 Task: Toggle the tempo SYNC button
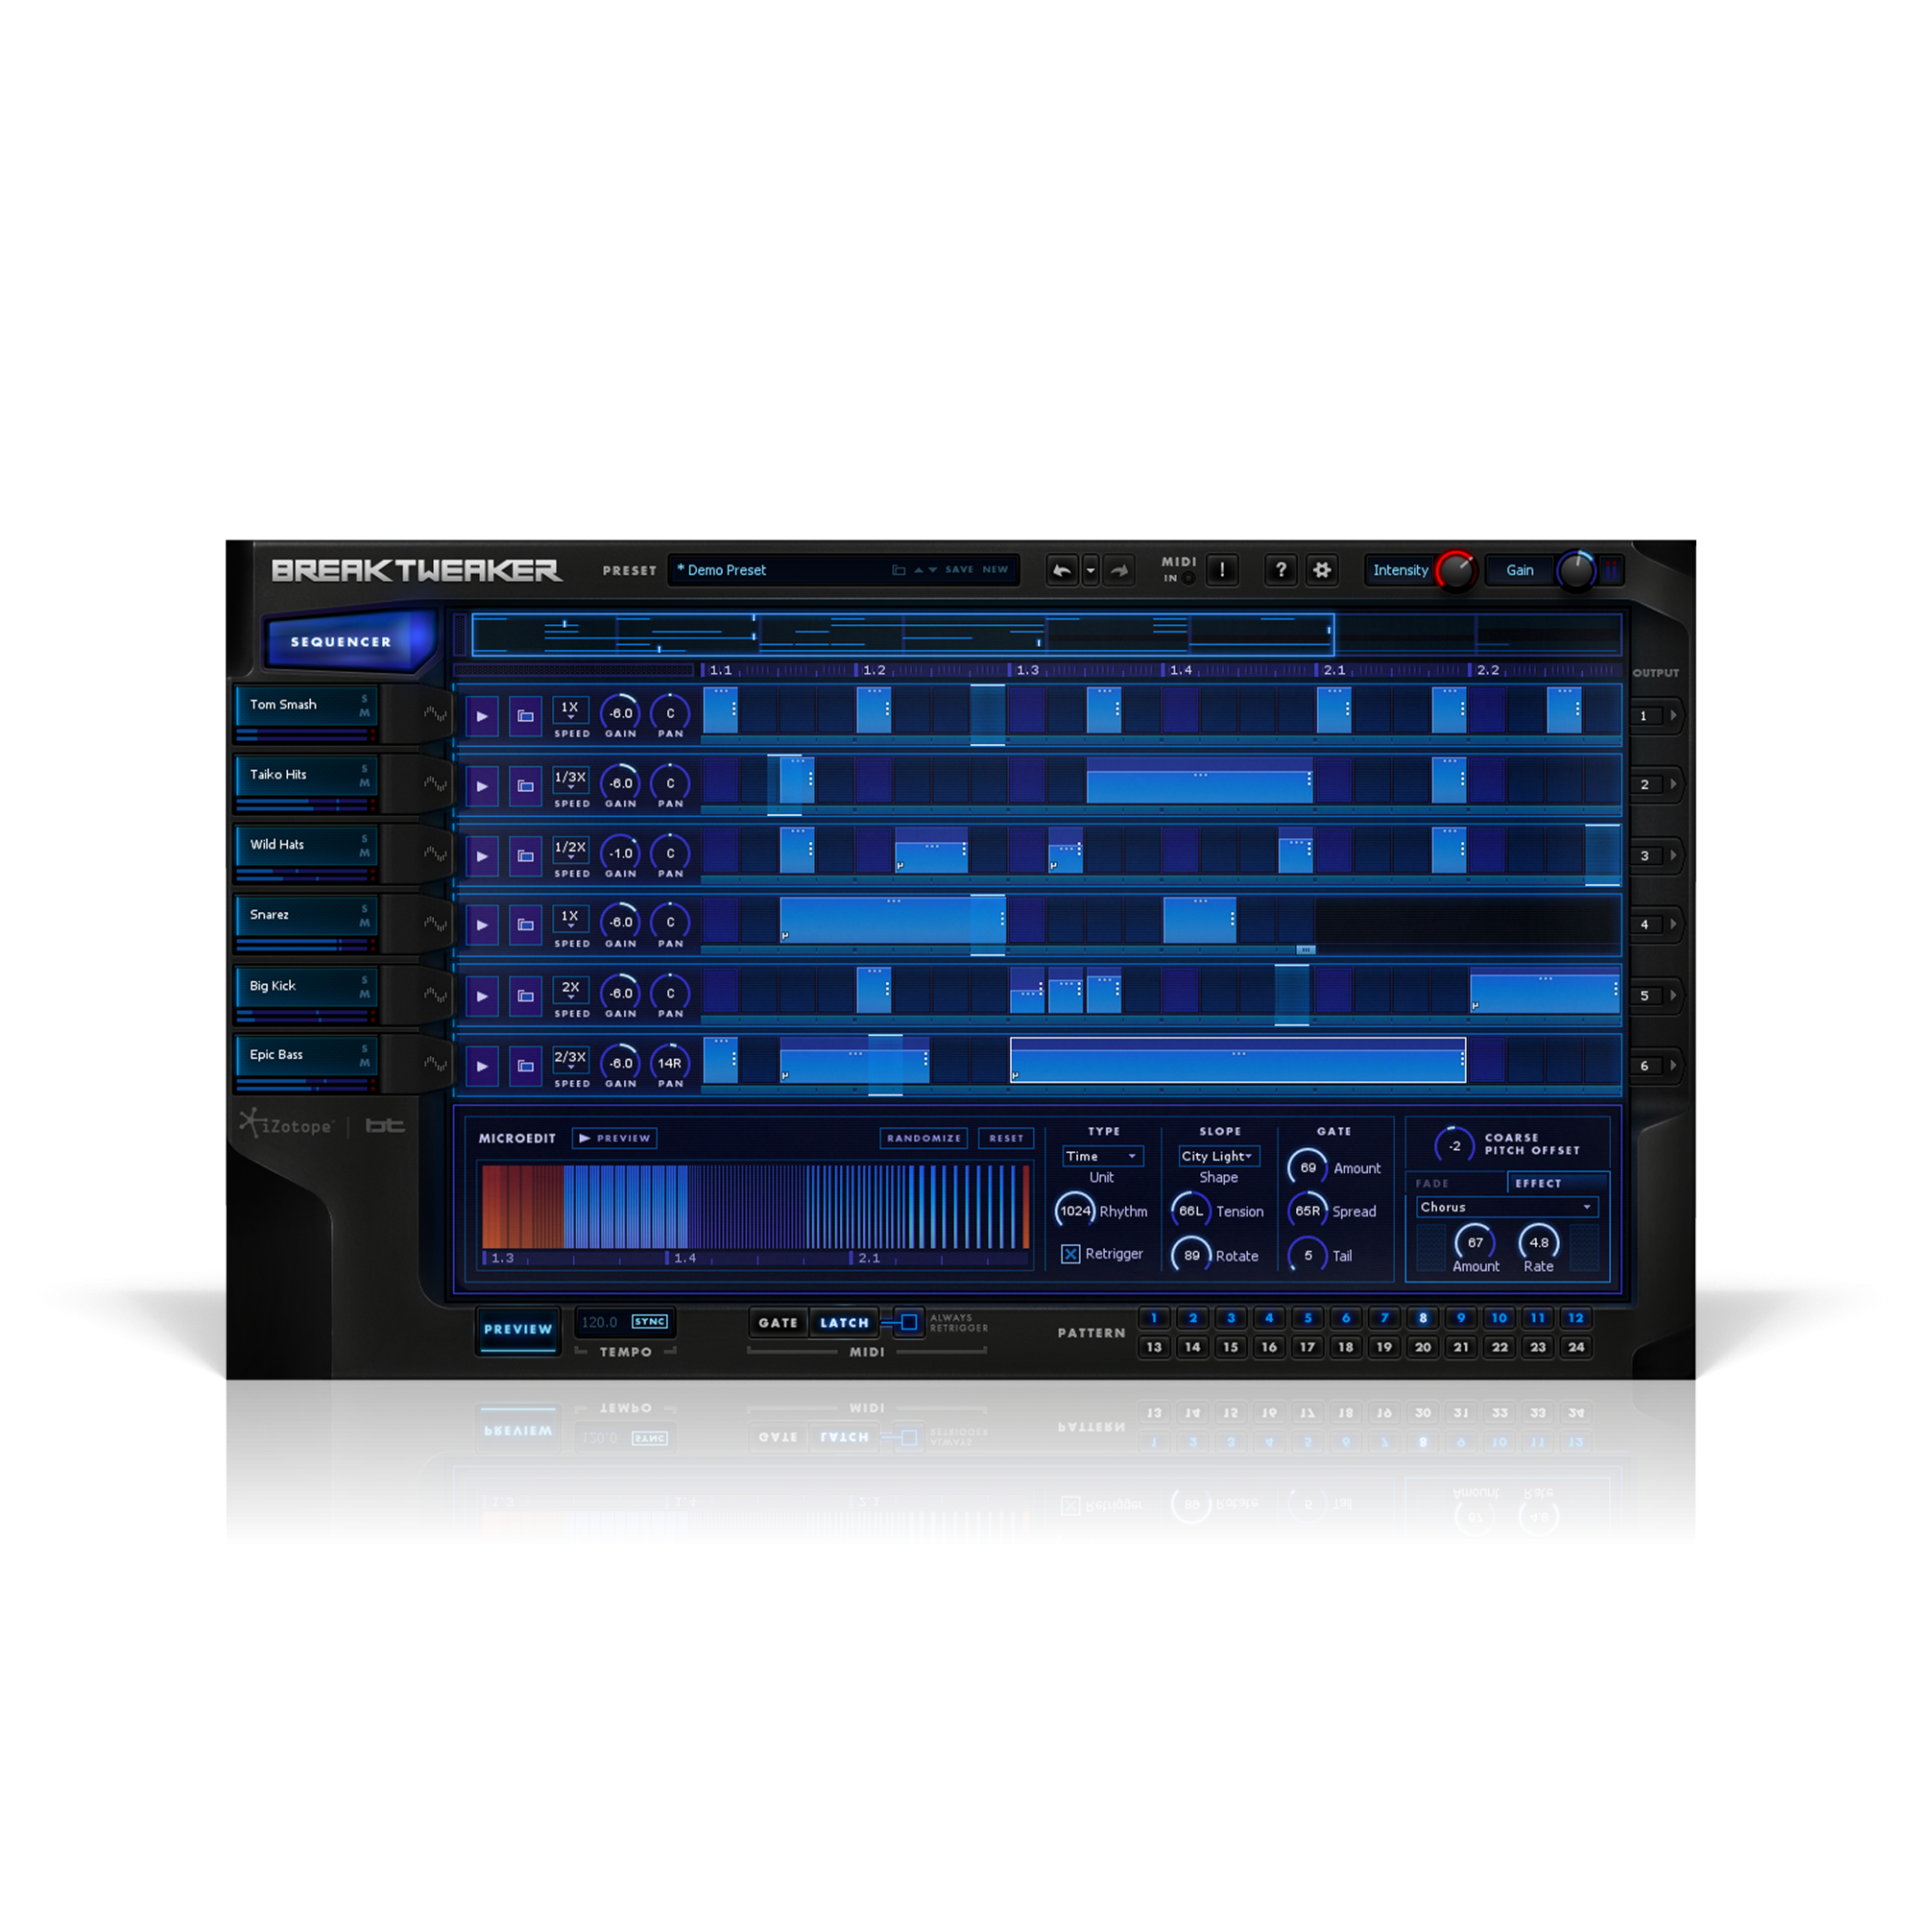(650, 1322)
